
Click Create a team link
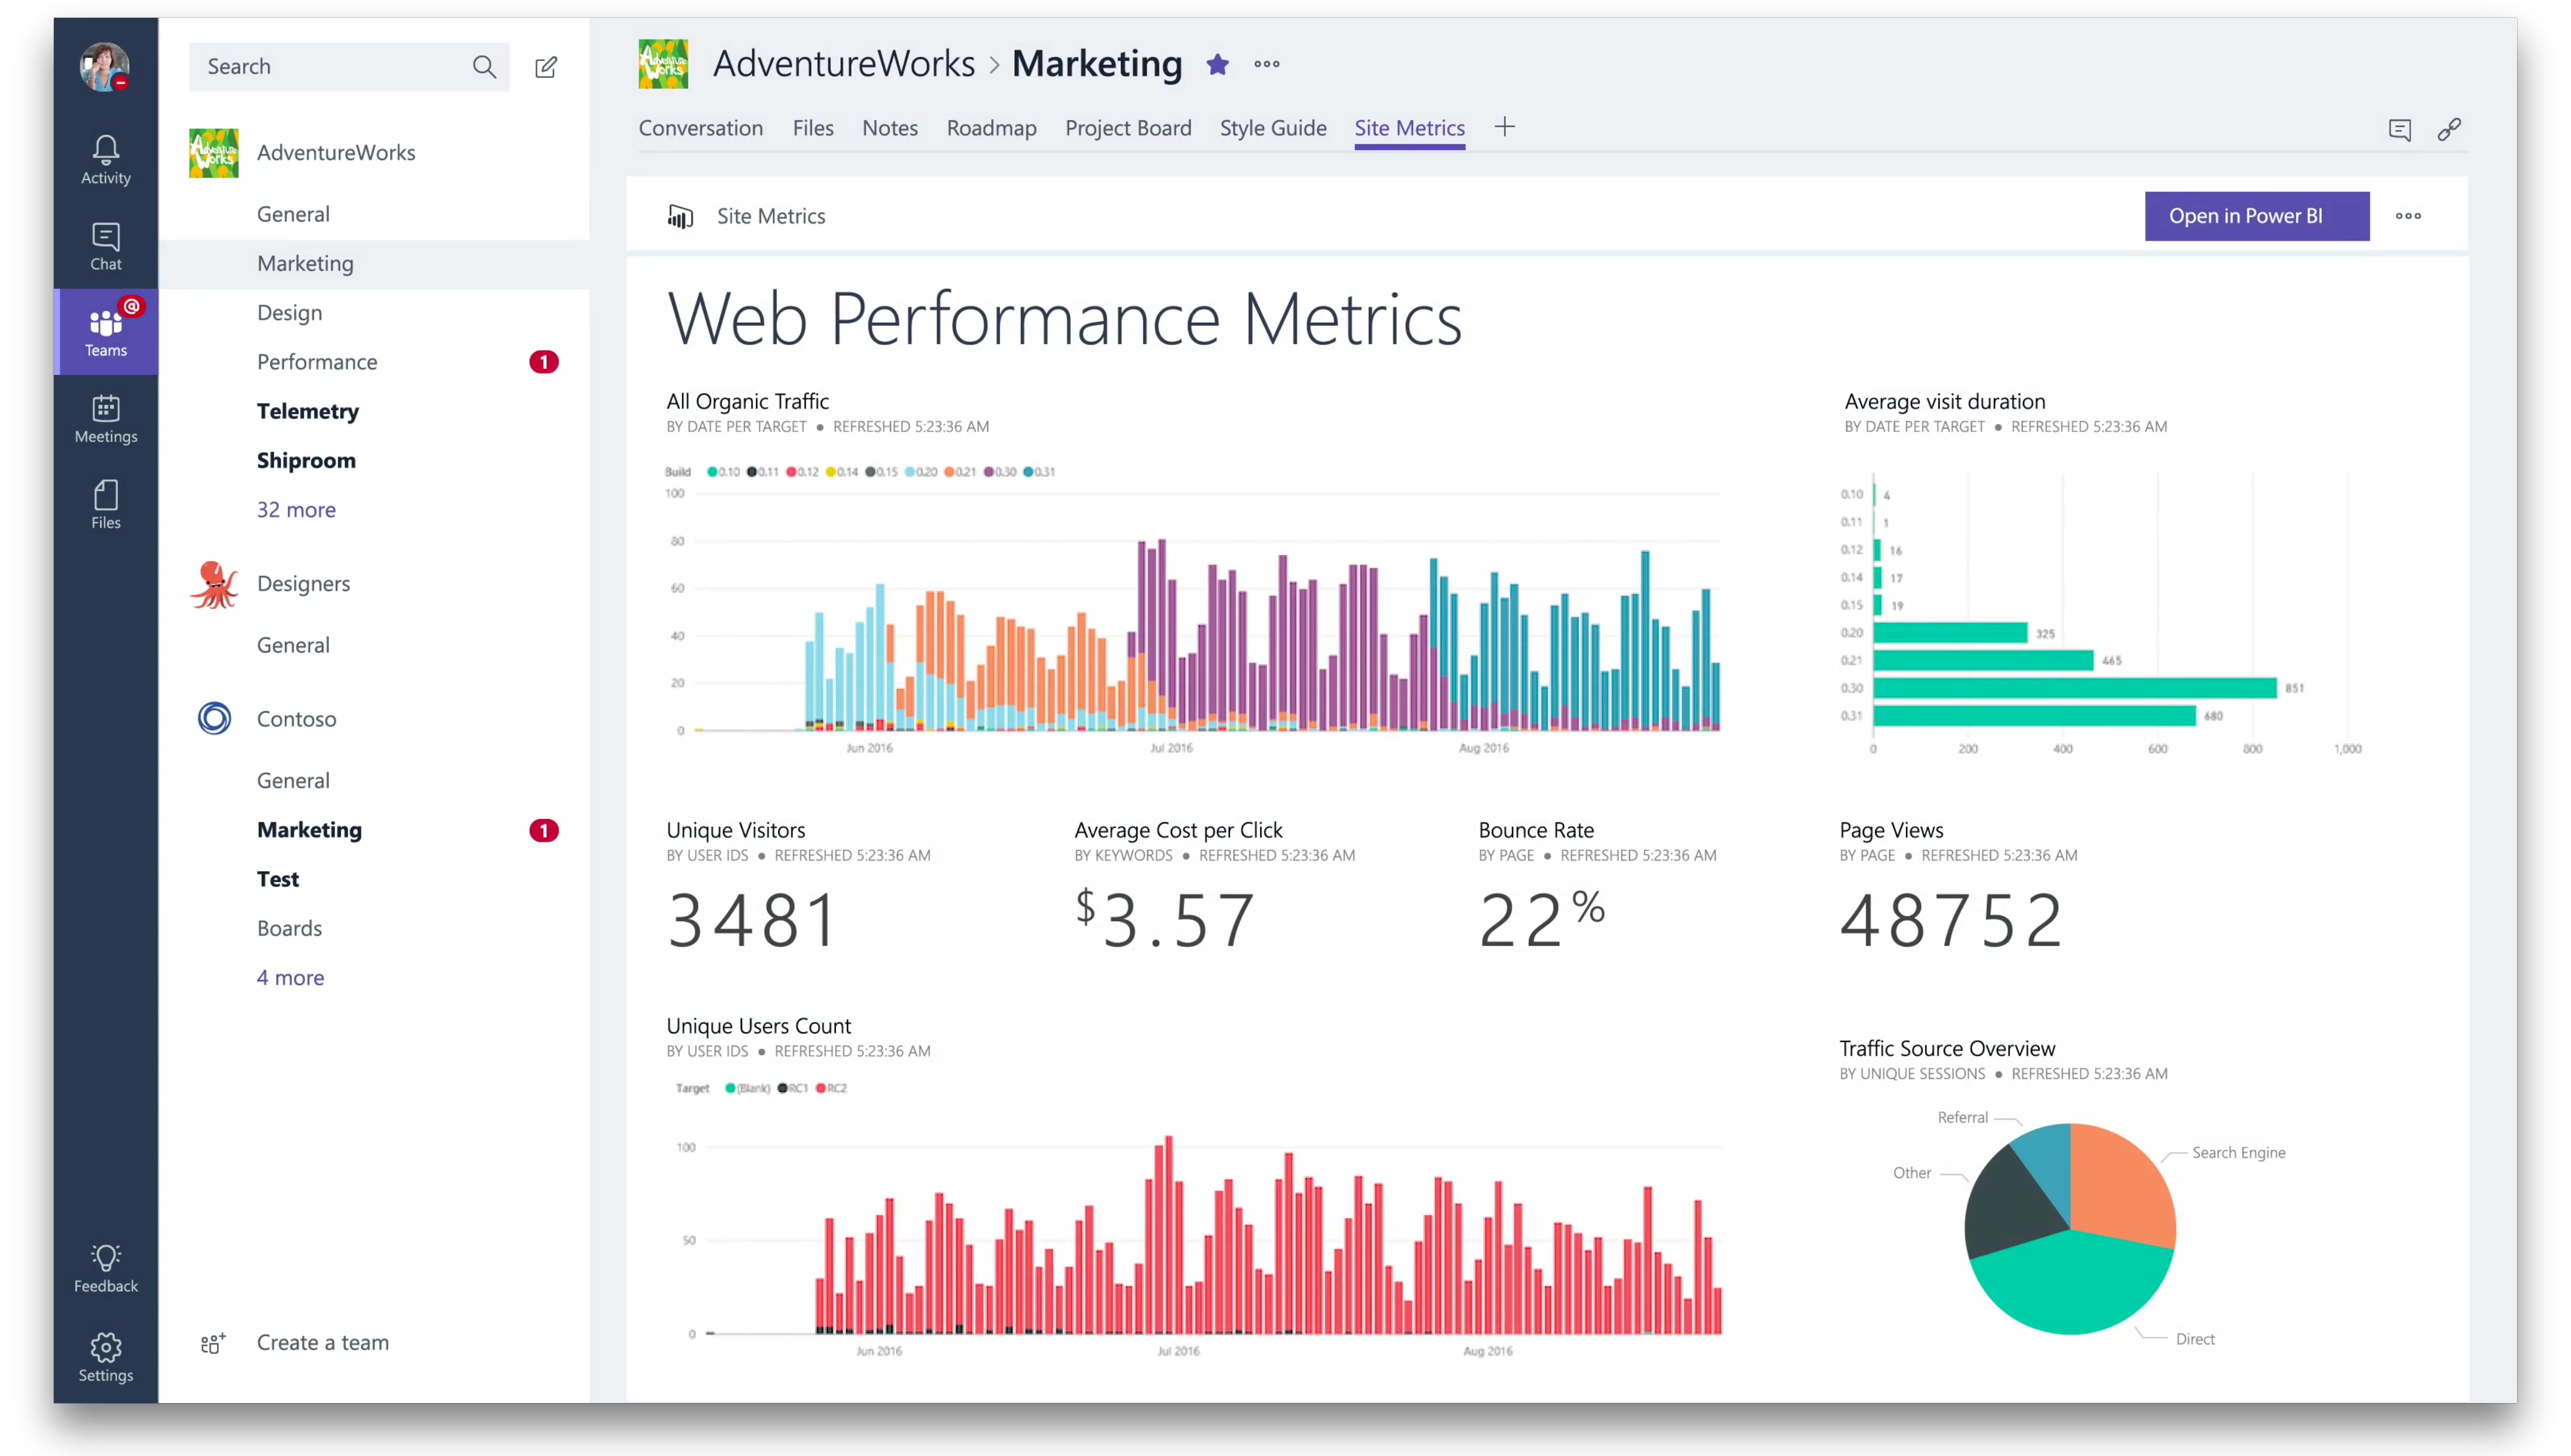point(322,1343)
